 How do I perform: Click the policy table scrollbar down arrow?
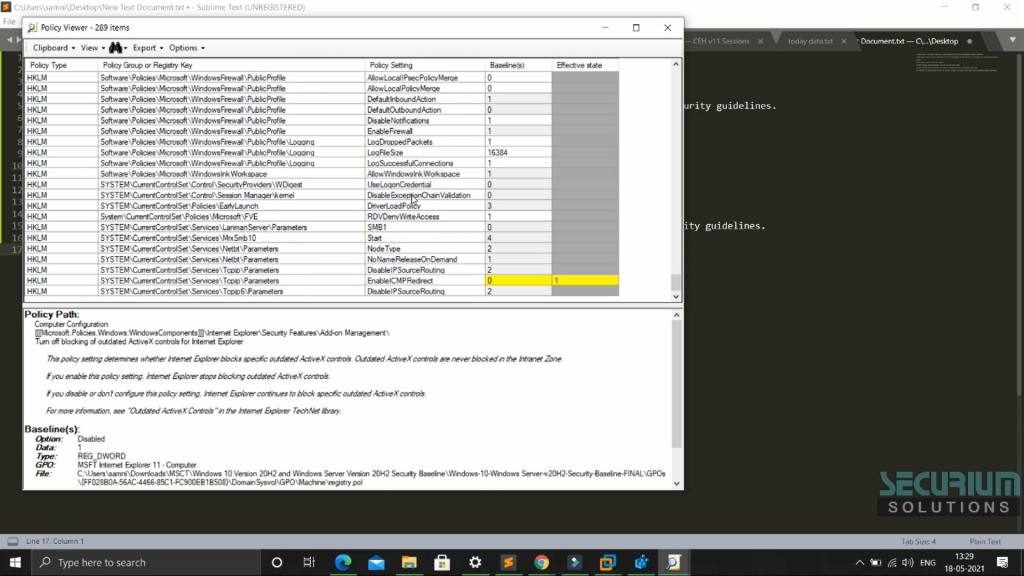click(676, 296)
